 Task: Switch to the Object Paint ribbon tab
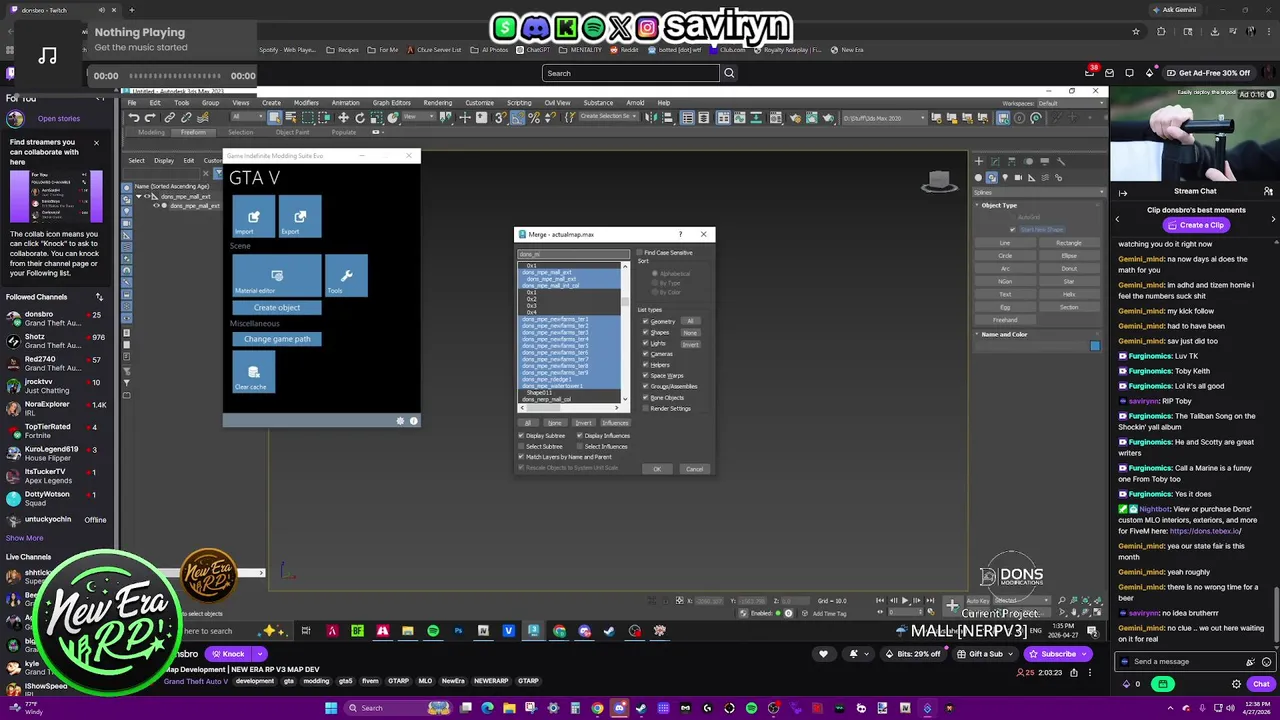292,132
